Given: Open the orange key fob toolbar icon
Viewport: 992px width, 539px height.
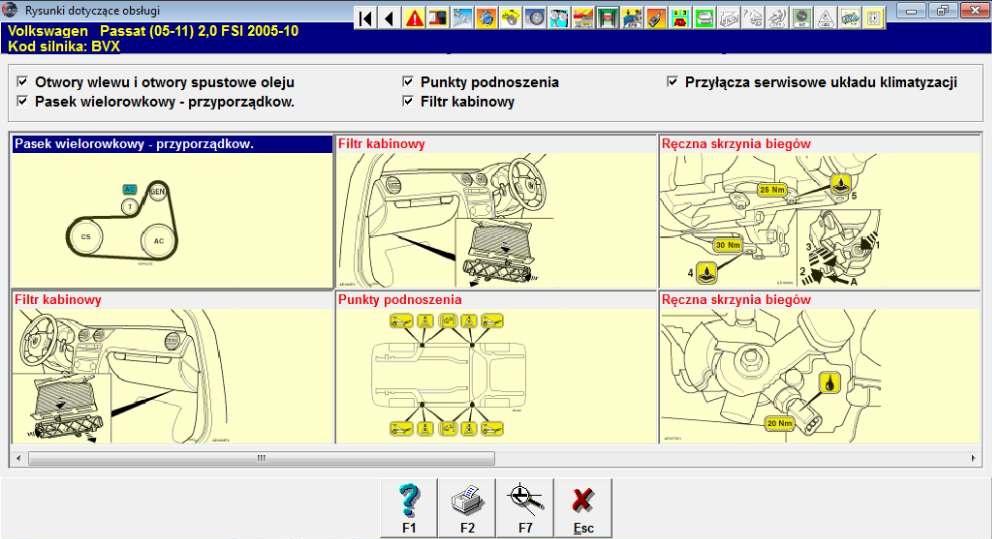Looking at the screenshot, I should (655, 18).
